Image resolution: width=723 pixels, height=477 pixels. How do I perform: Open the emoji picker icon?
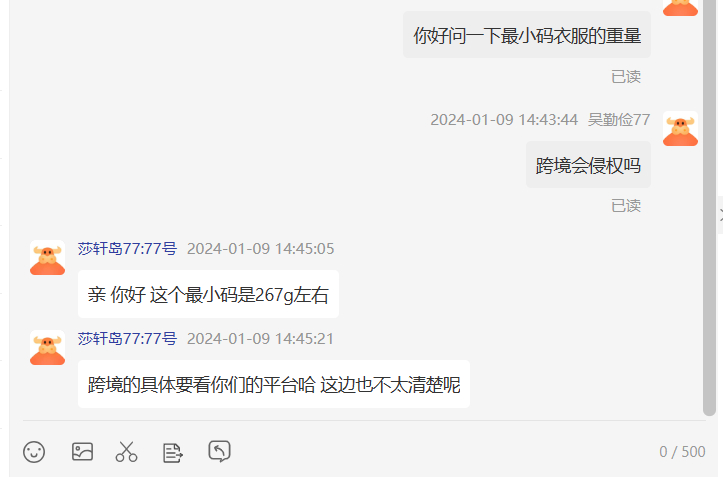(x=34, y=452)
